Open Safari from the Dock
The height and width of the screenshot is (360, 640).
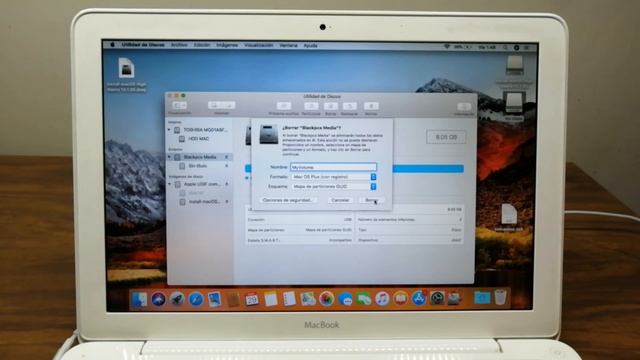click(x=196, y=300)
